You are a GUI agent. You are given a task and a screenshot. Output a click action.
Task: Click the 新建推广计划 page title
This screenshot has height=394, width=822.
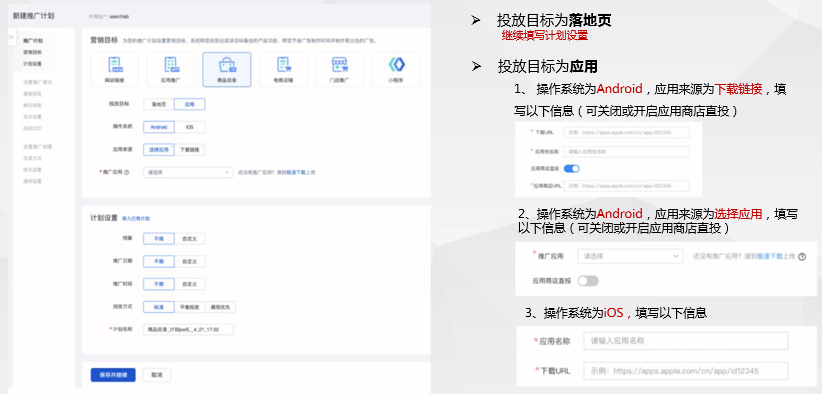click(34, 16)
